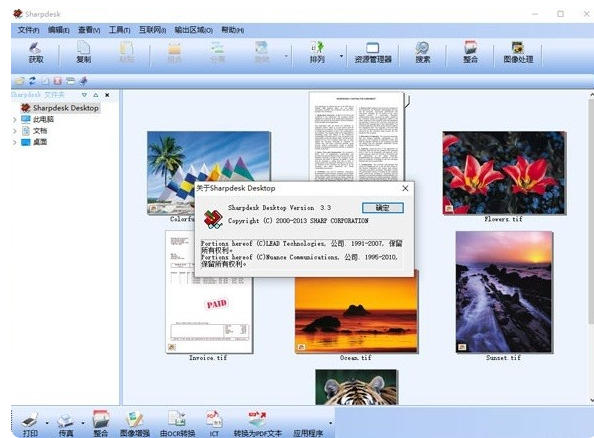Open the 资源管理器 (Explorer) tool
The width and height of the screenshot is (594, 438).
click(373, 53)
